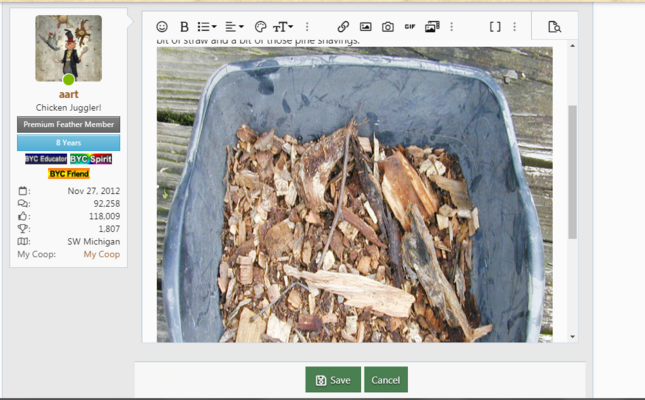Click the insert image icon
Viewport: 645px width, 400px height.
pos(366,27)
